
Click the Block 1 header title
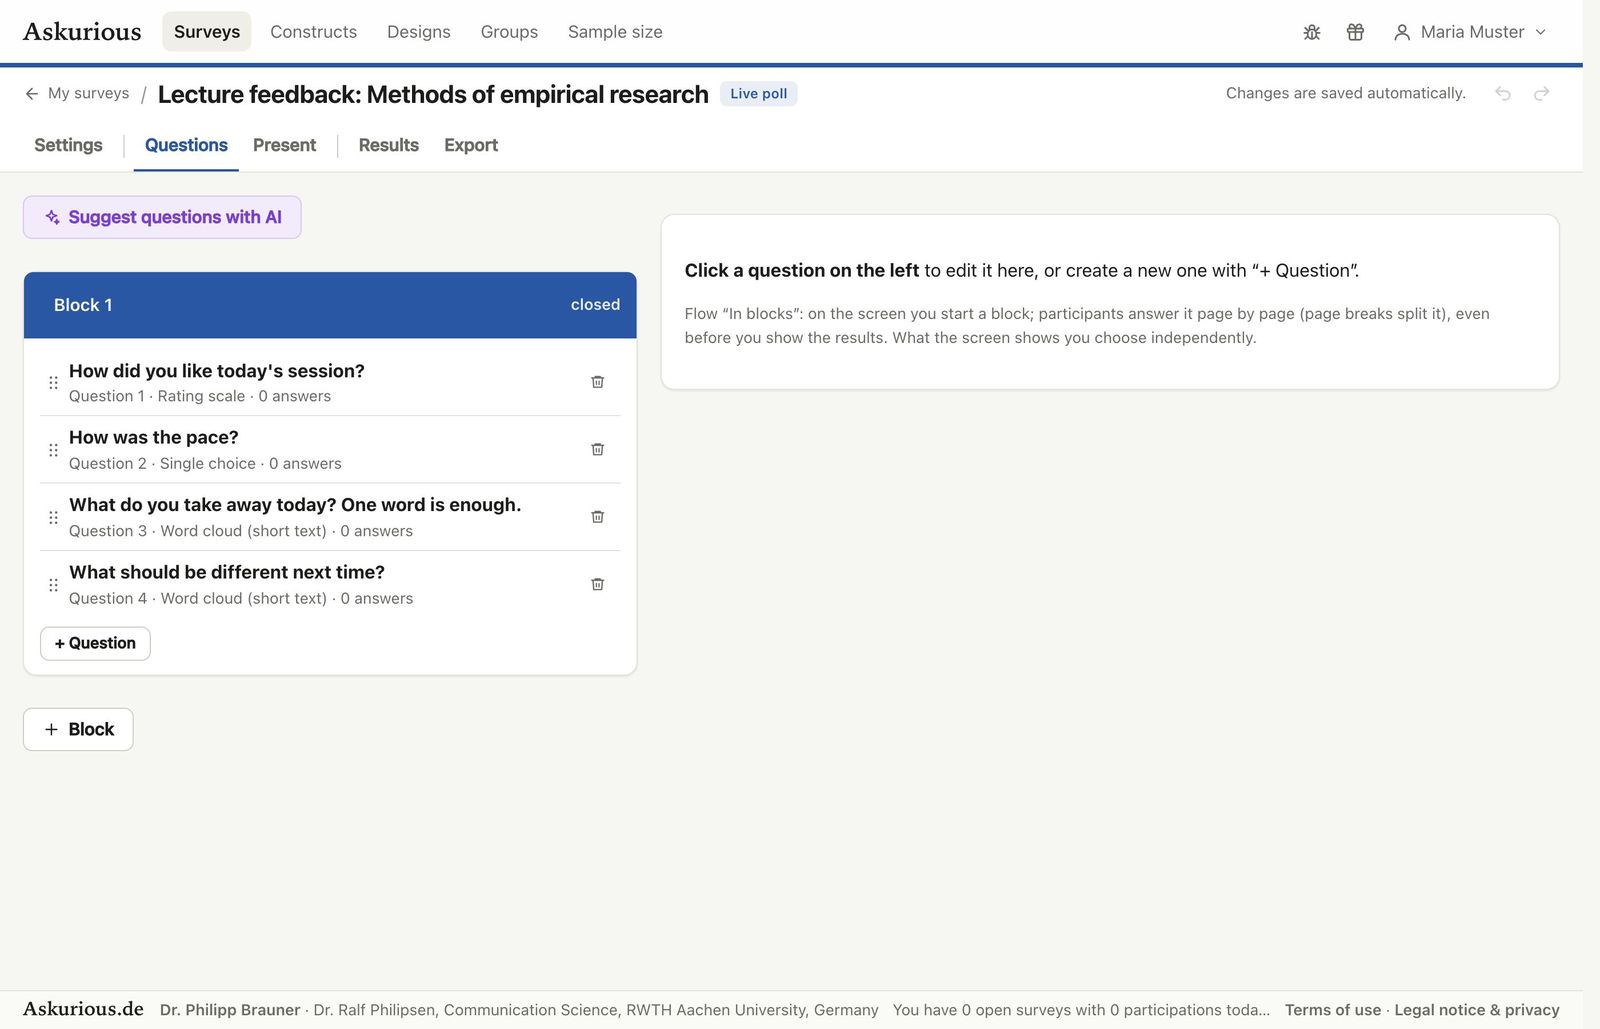tap(83, 305)
